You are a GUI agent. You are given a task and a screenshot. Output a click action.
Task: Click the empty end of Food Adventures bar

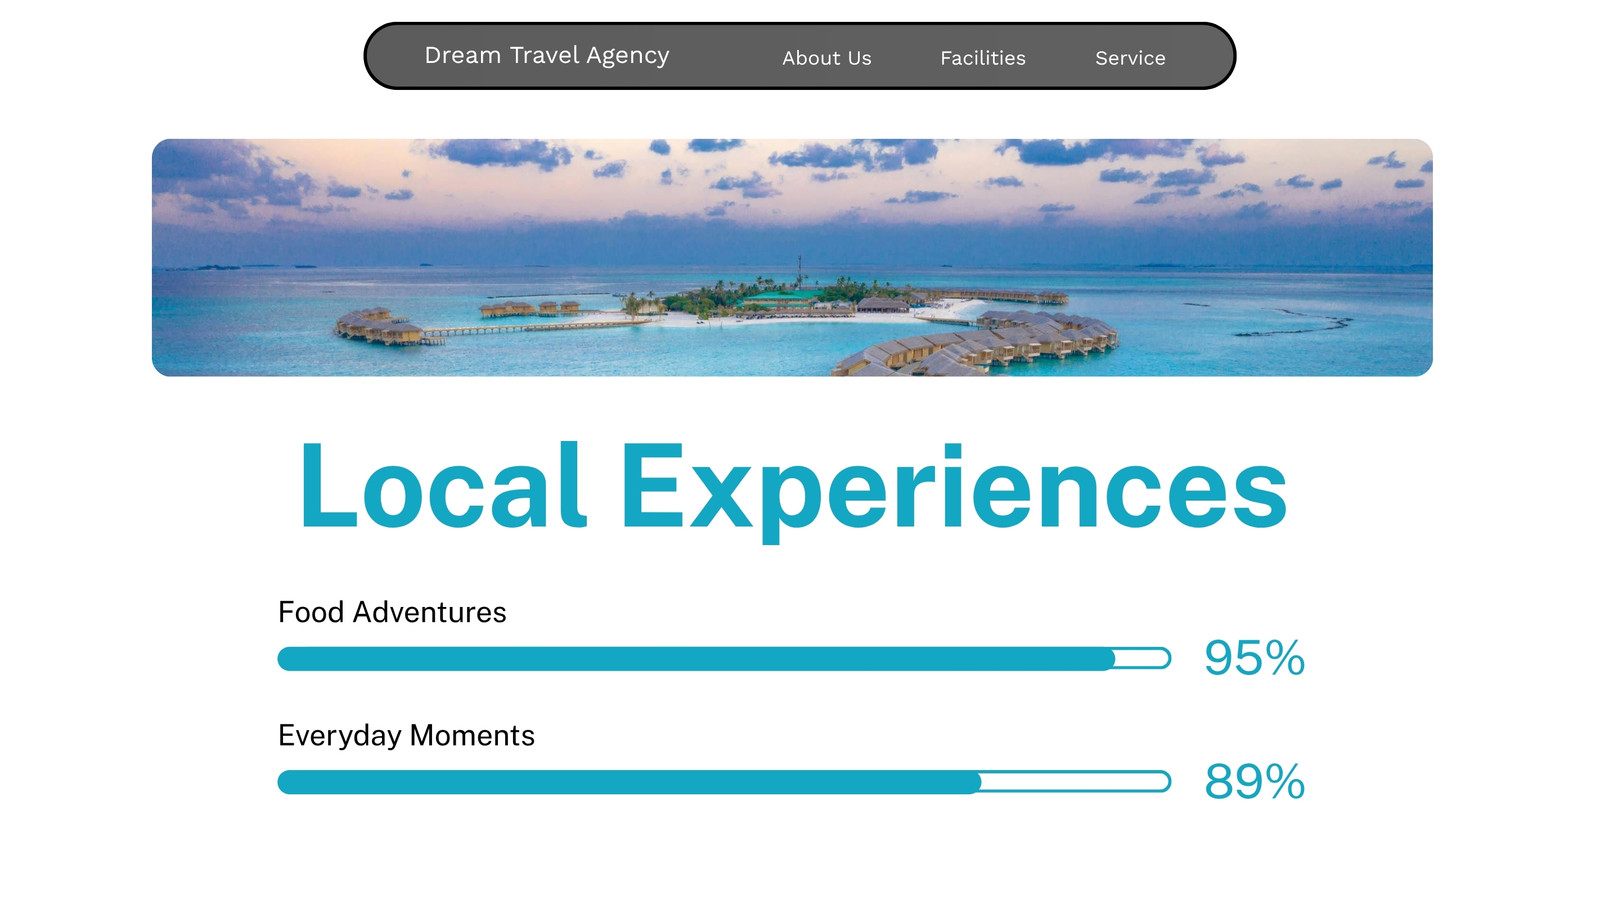point(1143,658)
